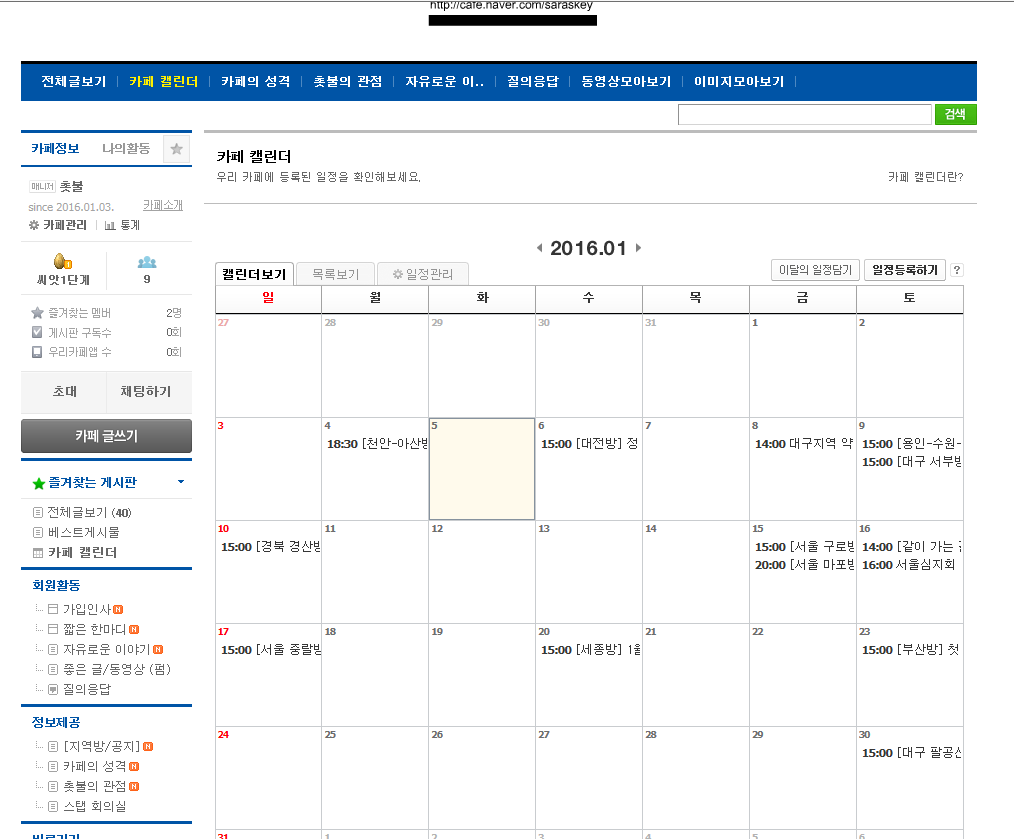The image size is (1014, 839).
Task: Open the 14:00 대구지역 event
Action: pos(804,444)
